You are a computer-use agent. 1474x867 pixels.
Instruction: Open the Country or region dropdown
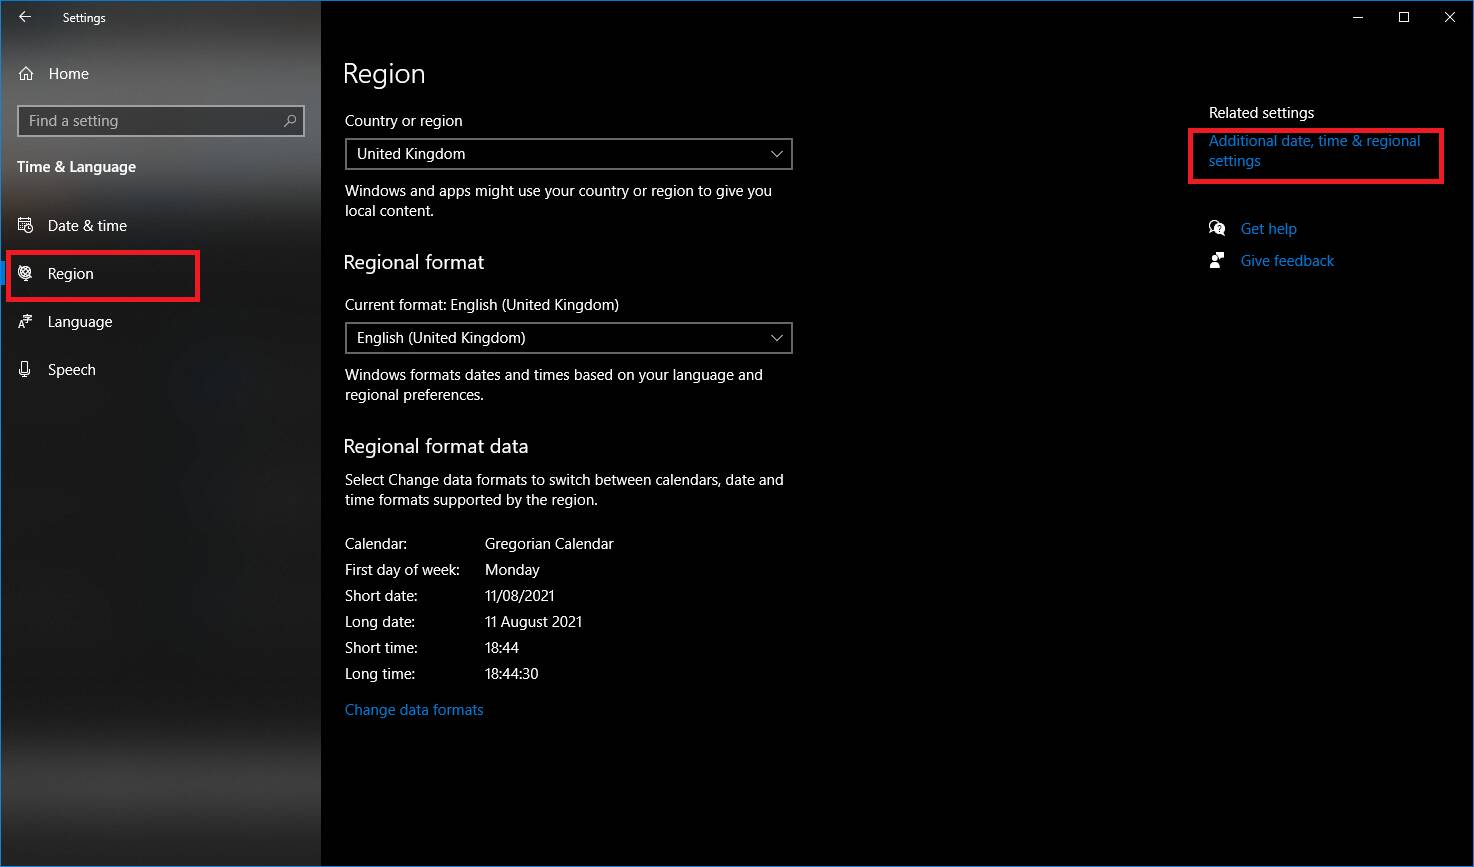coord(568,154)
